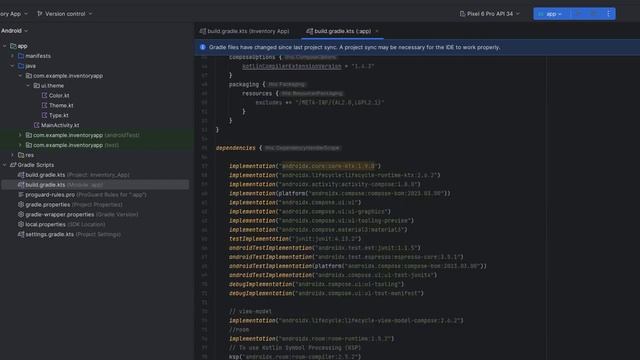Open the project name dropdown in title bar

point(14,14)
